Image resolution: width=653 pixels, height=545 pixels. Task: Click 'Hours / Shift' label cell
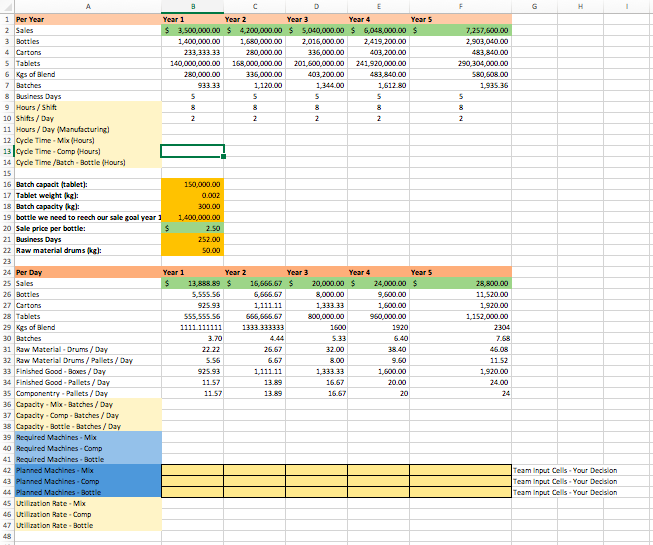88,107
